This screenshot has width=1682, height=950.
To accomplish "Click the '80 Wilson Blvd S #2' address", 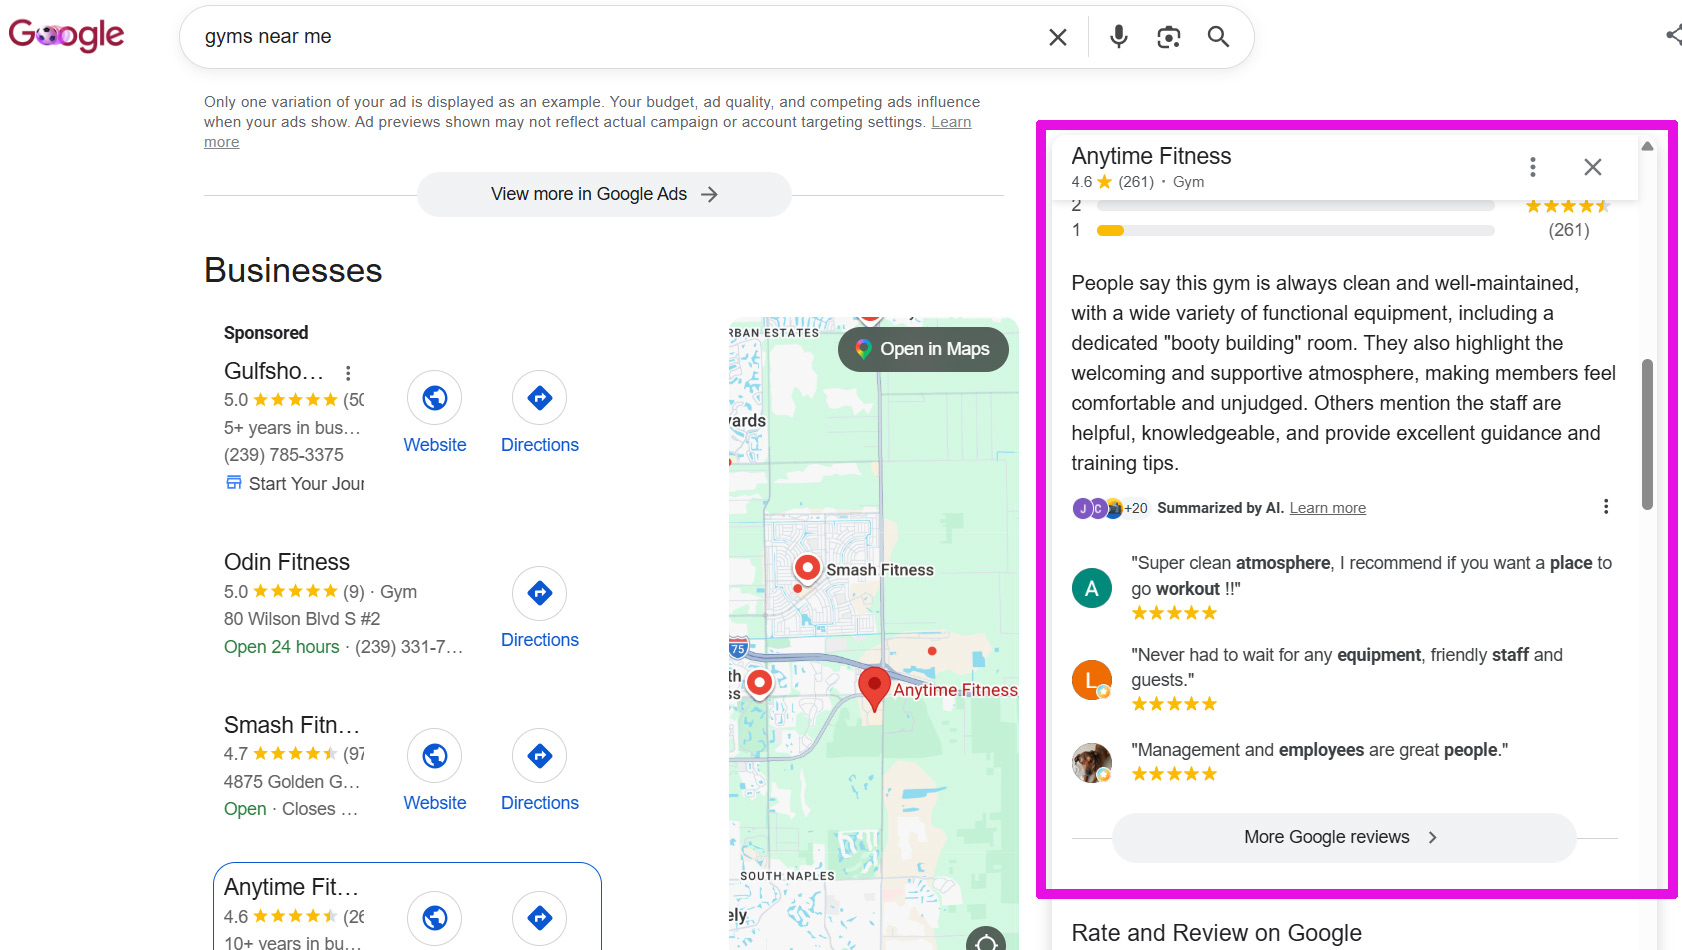I will [302, 619].
